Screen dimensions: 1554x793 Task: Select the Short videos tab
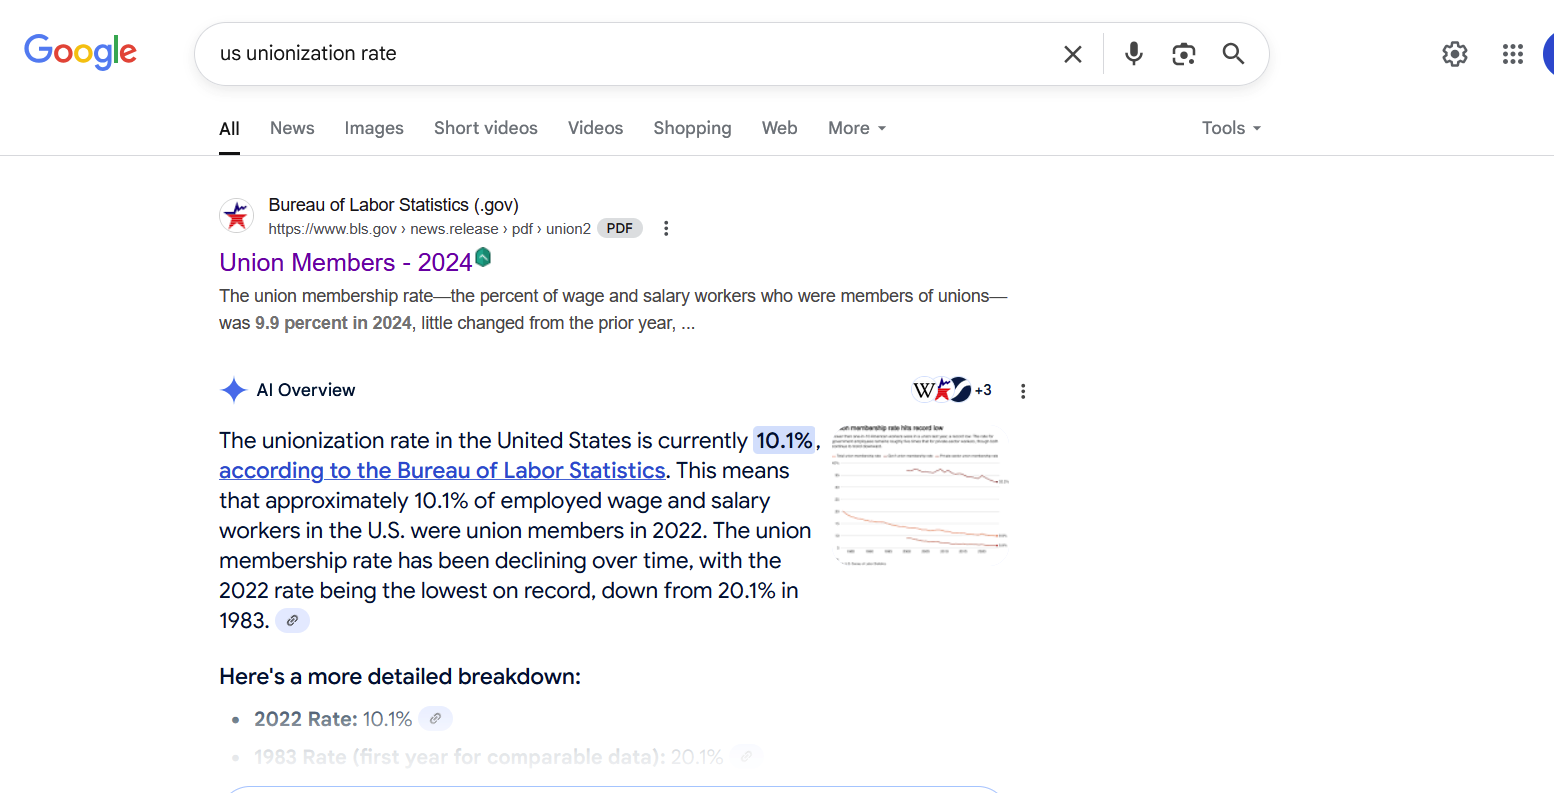click(486, 128)
